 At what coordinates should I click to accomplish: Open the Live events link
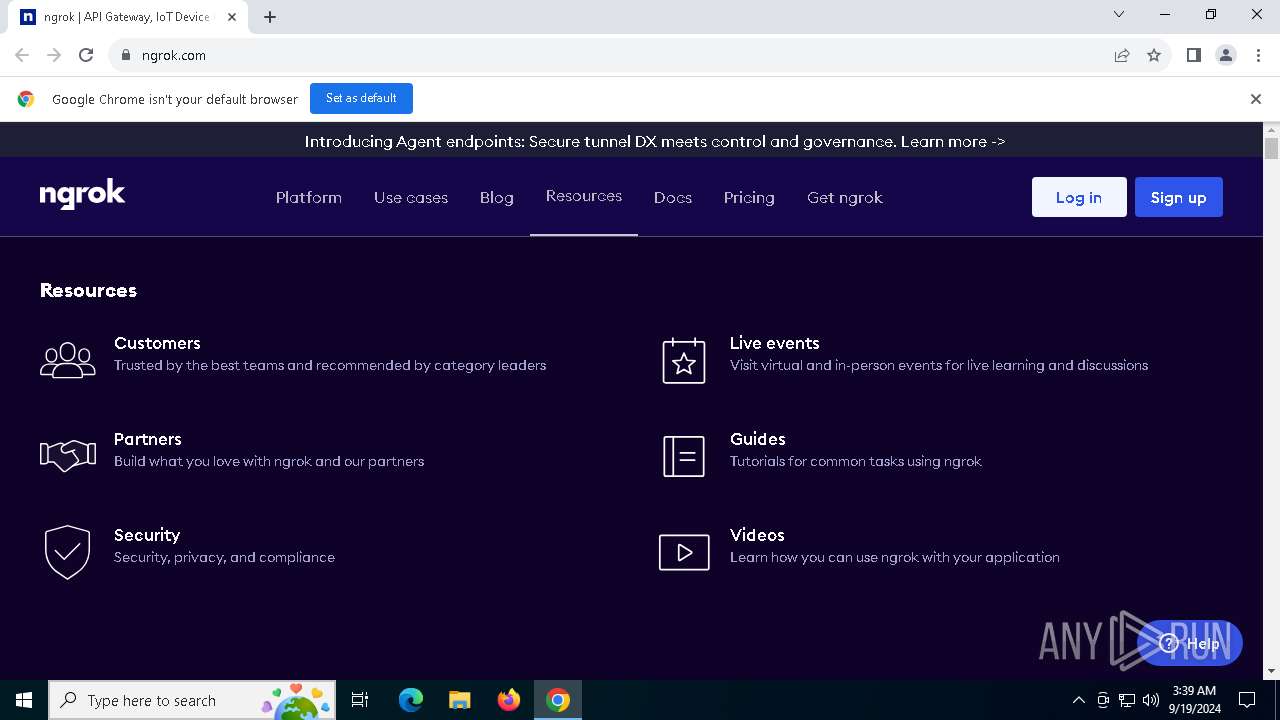[x=775, y=343]
